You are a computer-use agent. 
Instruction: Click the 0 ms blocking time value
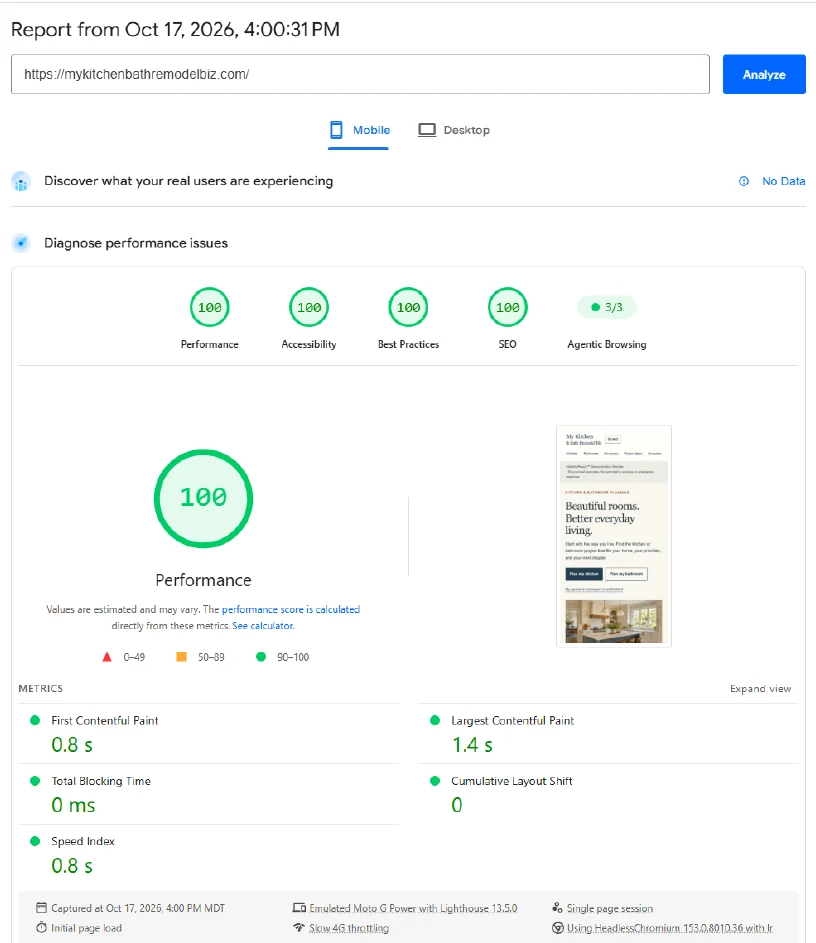pyautogui.click(x=73, y=805)
